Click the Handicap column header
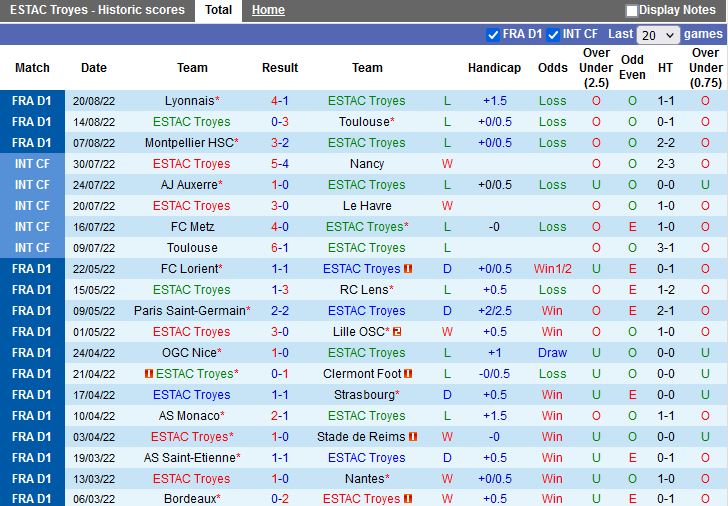The height and width of the screenshot is (506, 728). tap(494, 68)
